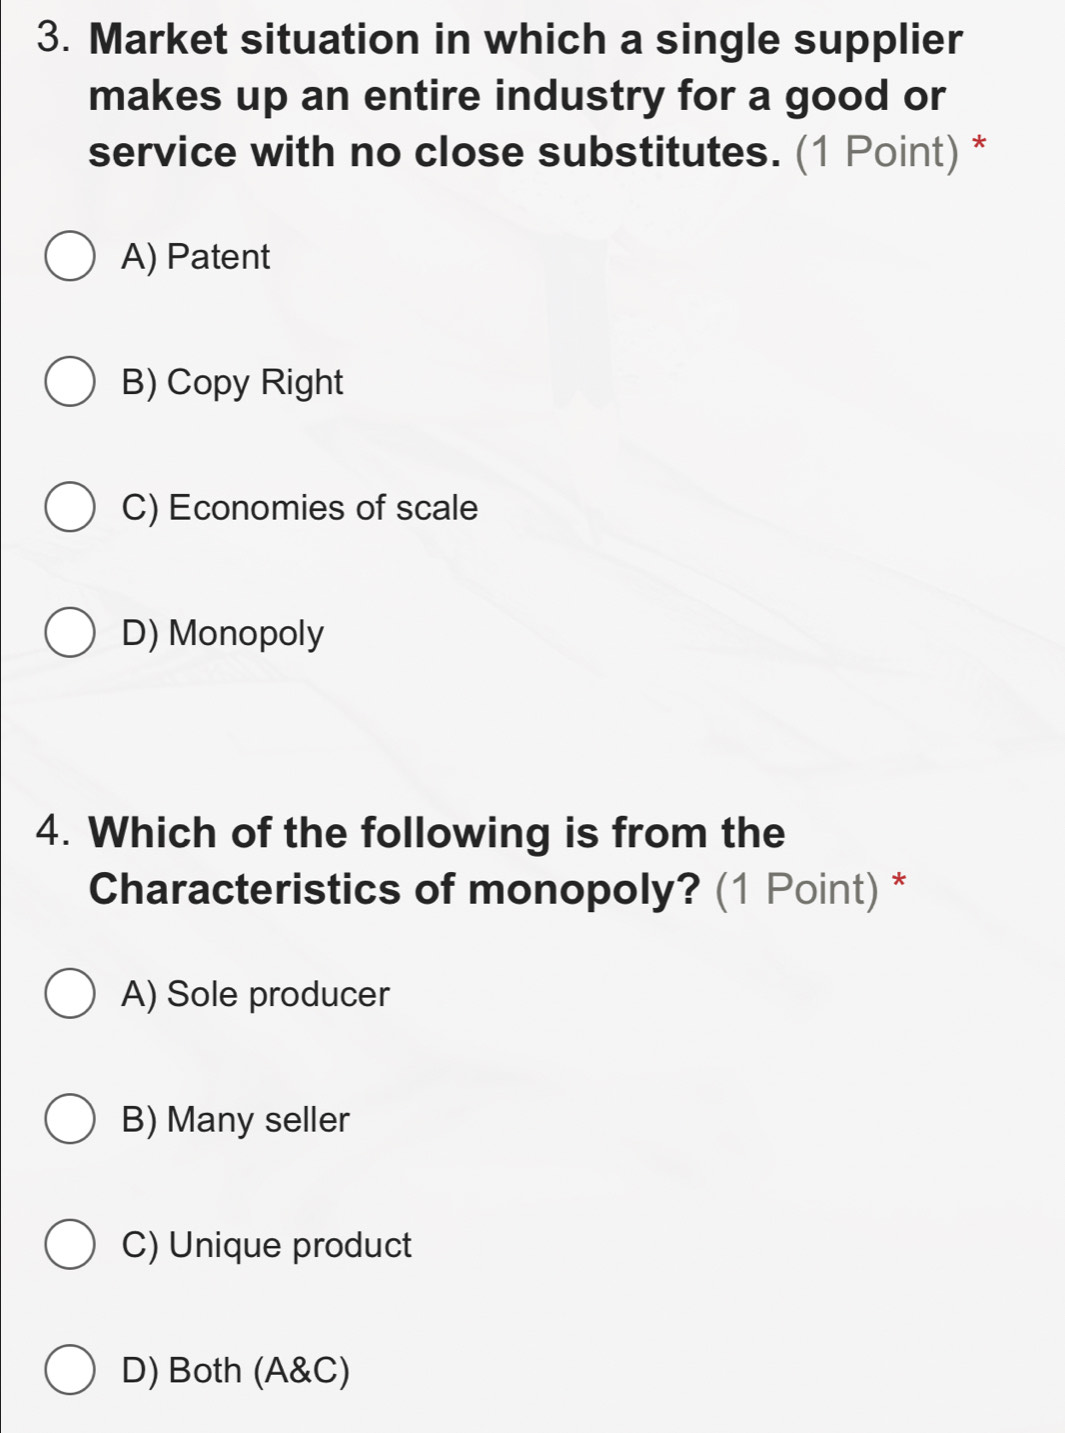
Task: Click the 'A) Patent' option label text
Action: (x=195, y=257)
